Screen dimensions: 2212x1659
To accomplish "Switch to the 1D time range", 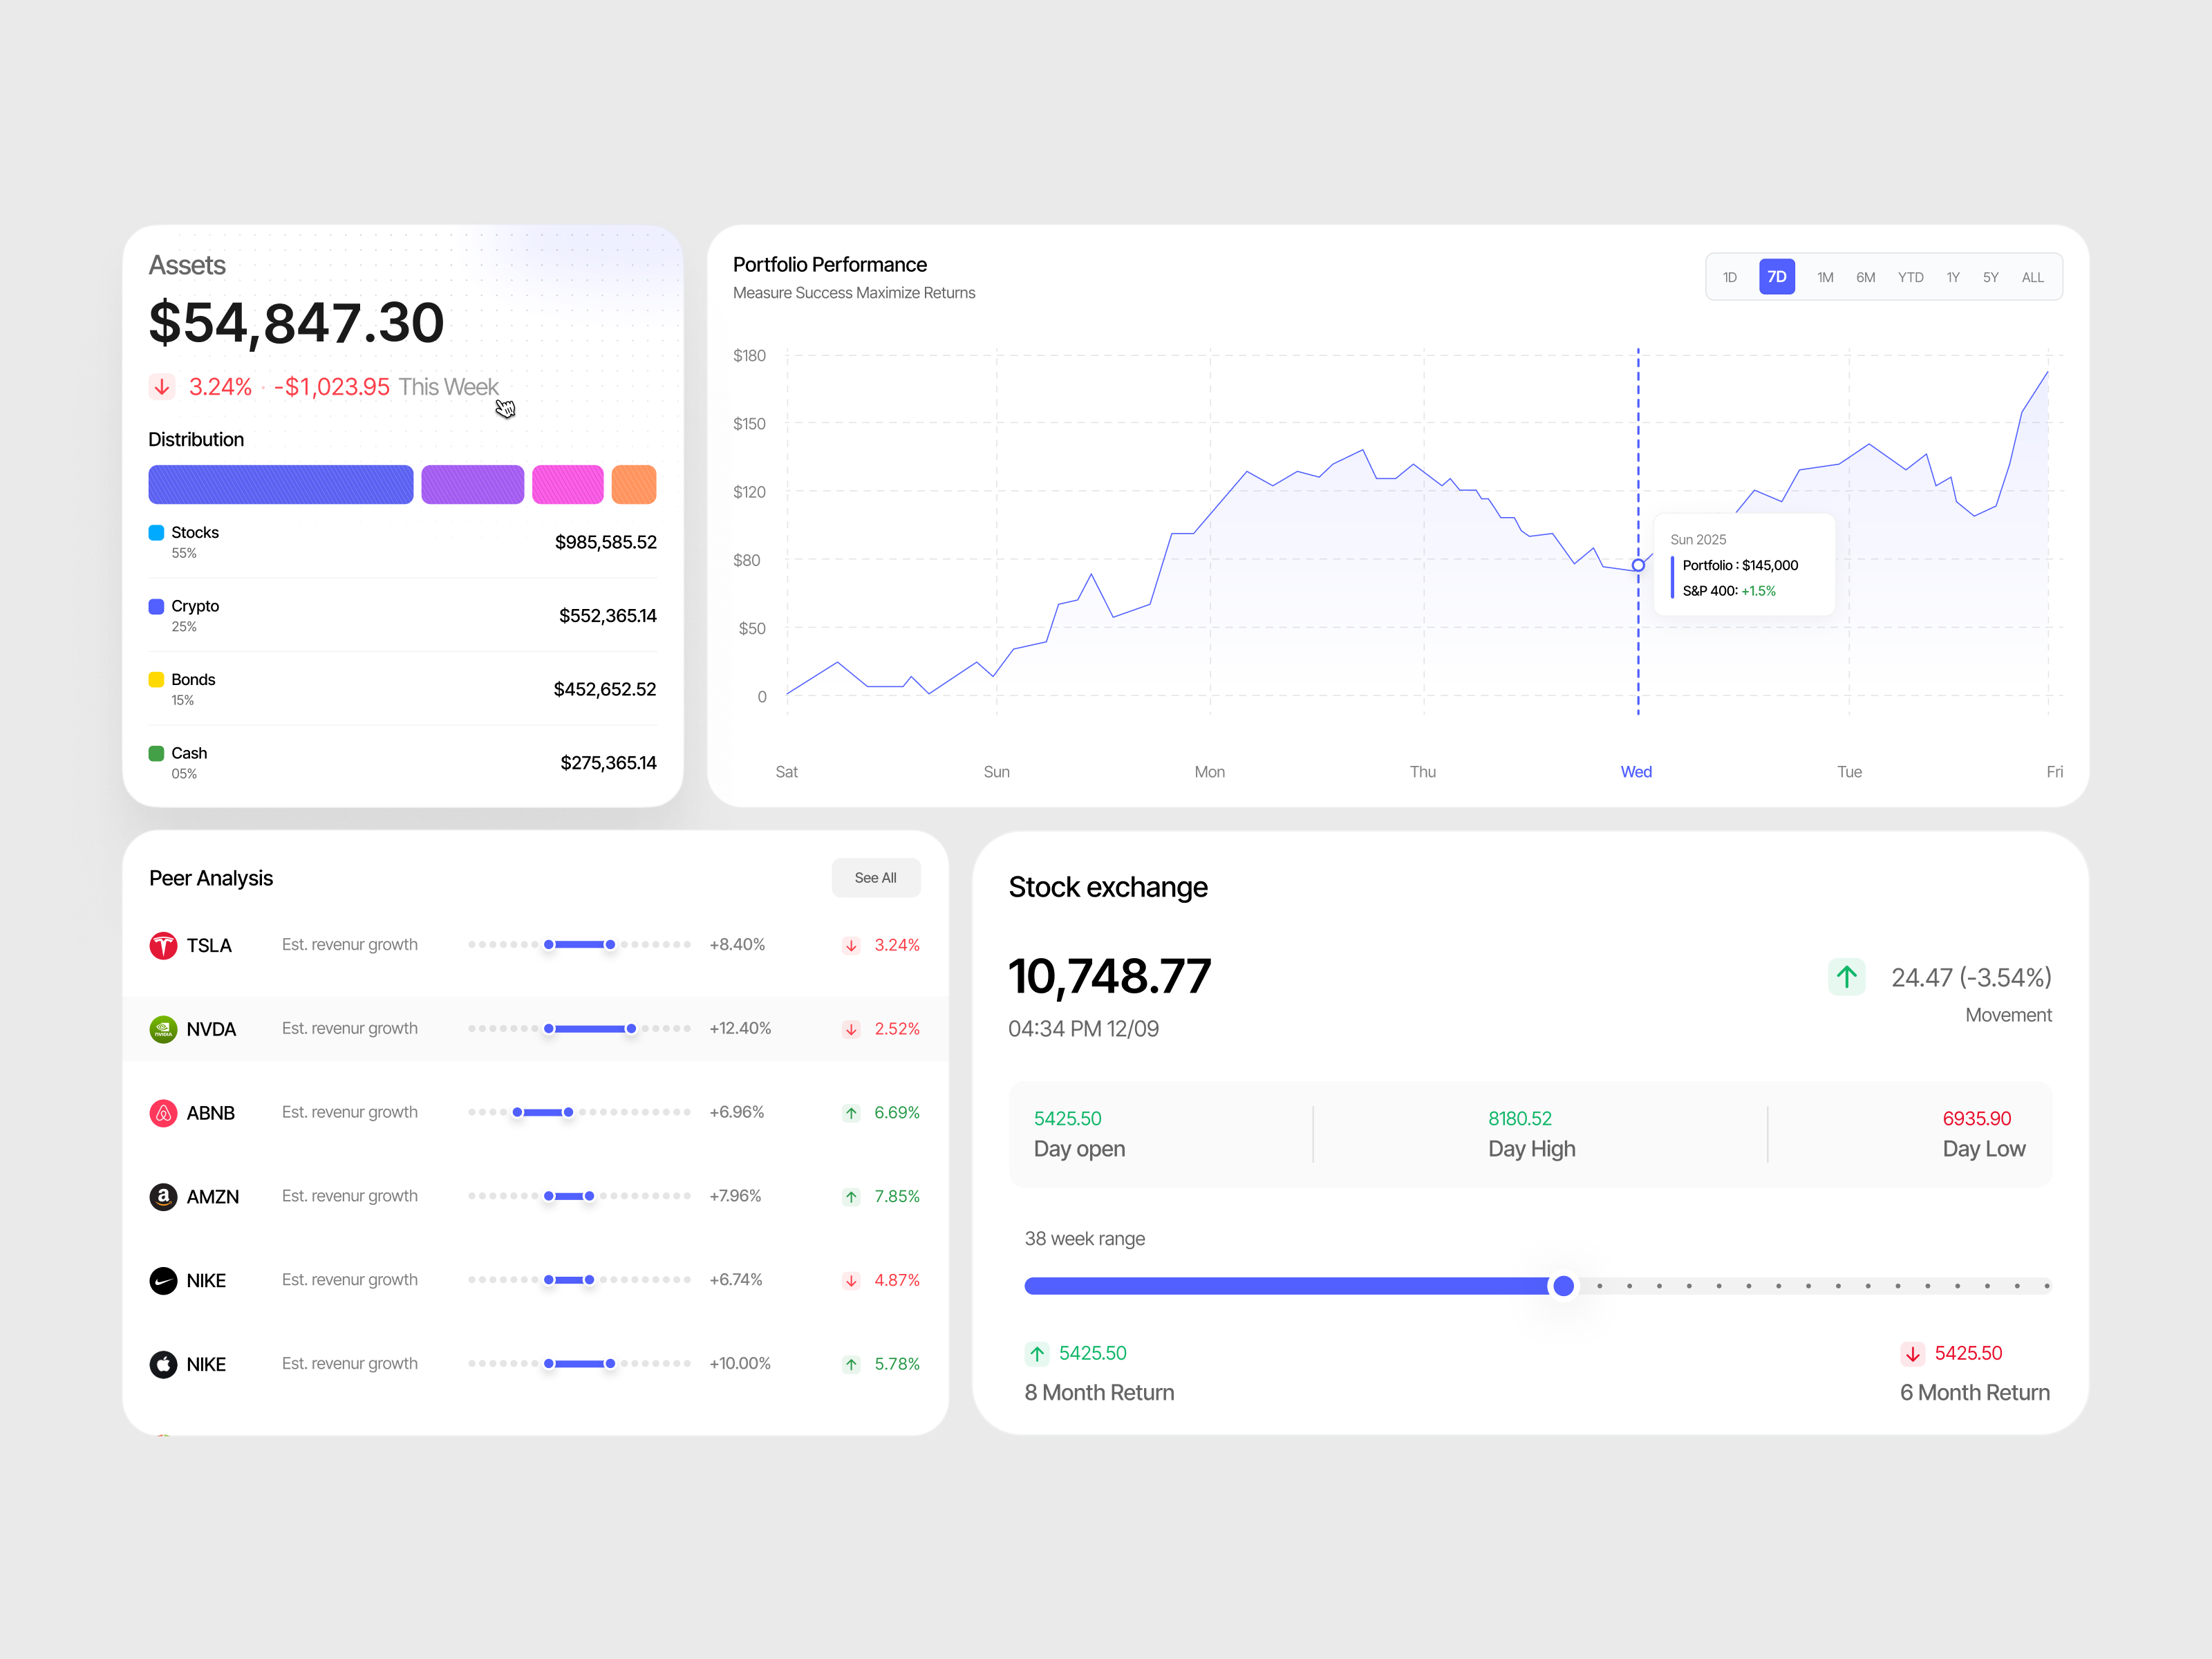I will (x=1730, y=277).
